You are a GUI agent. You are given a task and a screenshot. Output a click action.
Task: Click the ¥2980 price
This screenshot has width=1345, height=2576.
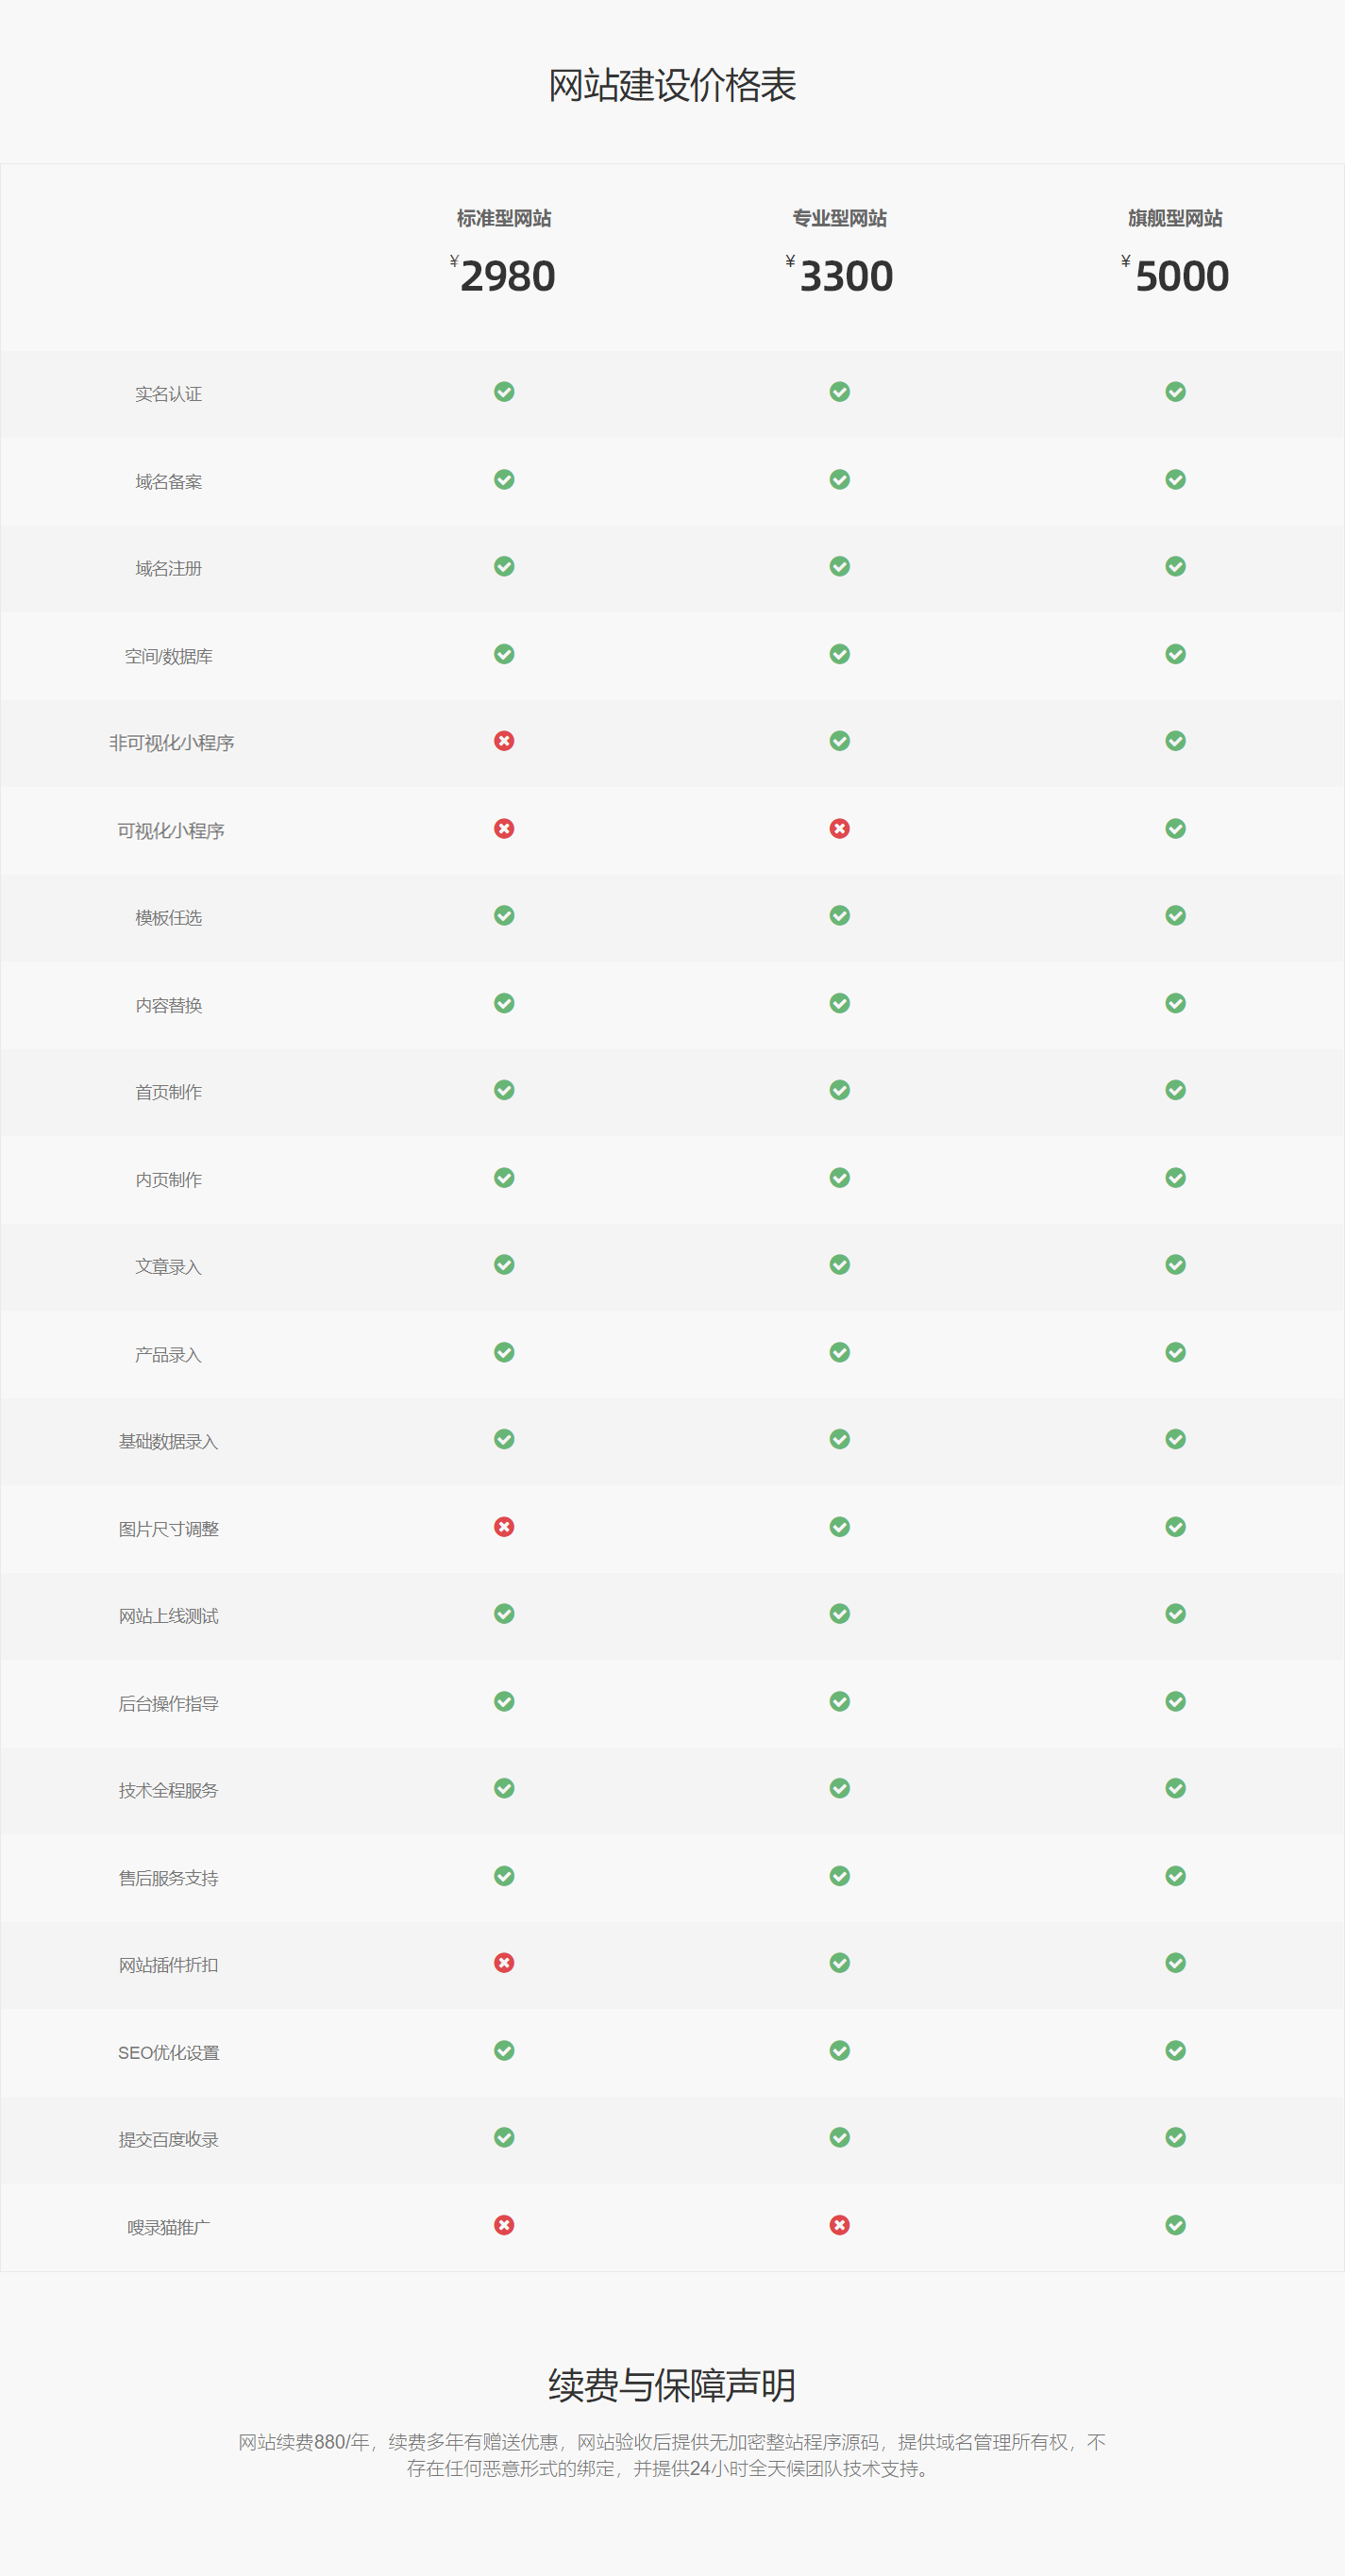pyautogui.click(x=503, y=275)
